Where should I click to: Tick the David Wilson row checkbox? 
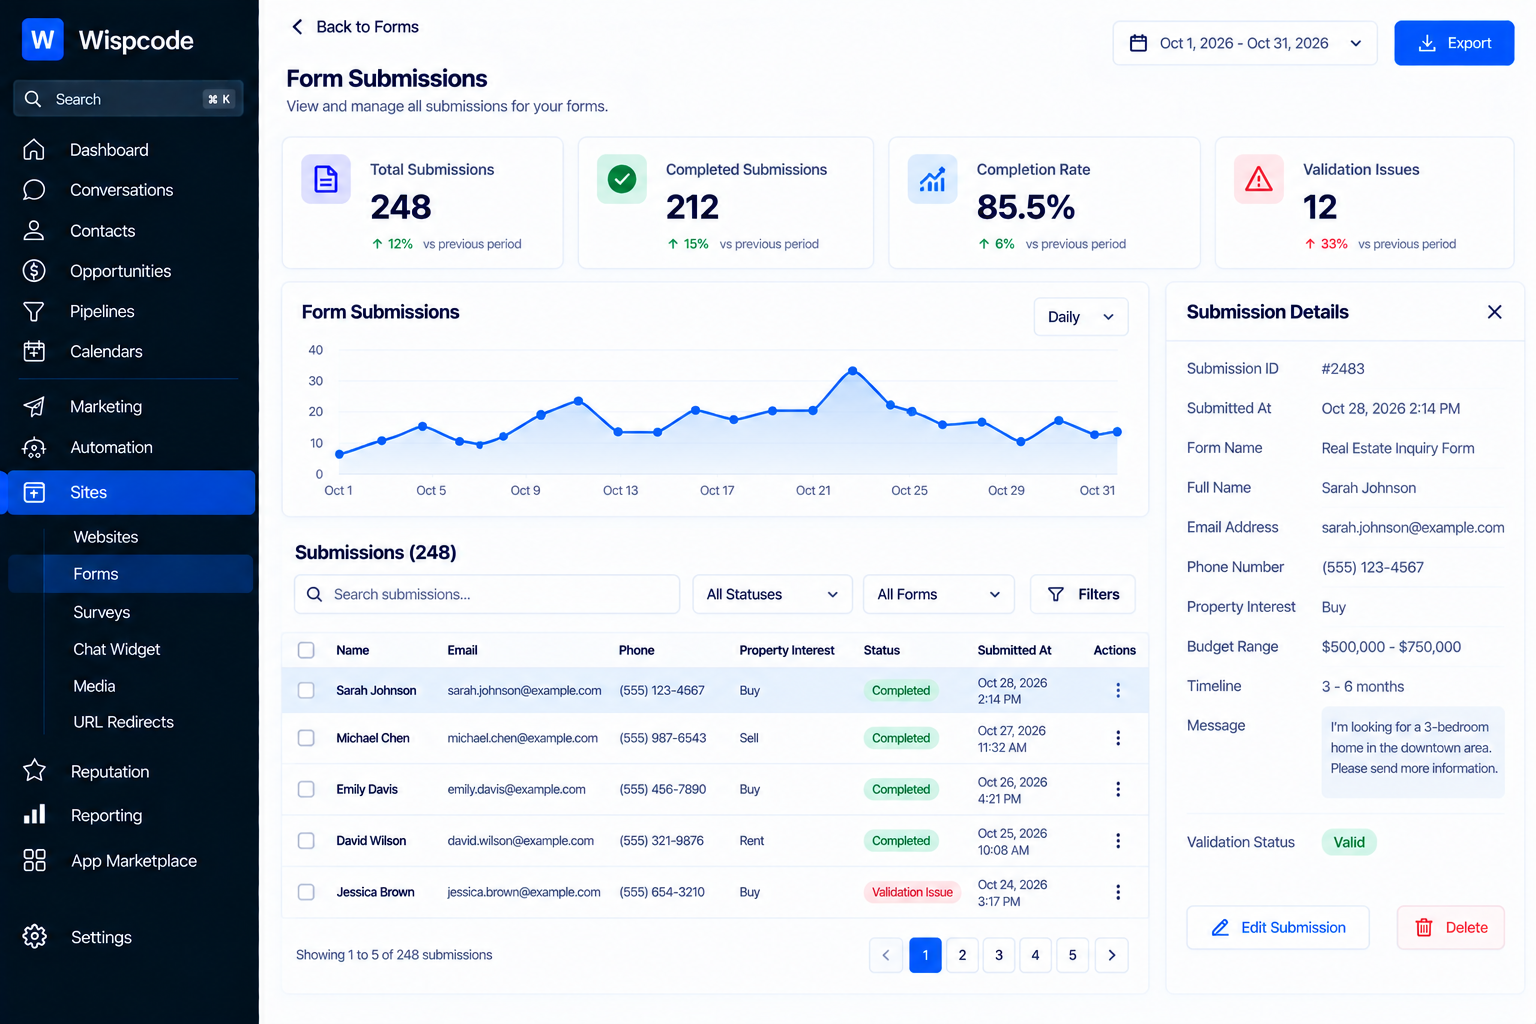pos(306,841)
